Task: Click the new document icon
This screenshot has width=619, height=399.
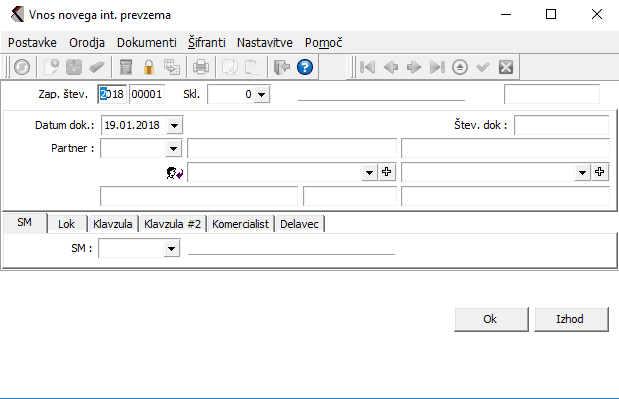Action: [x=51, y=67]
